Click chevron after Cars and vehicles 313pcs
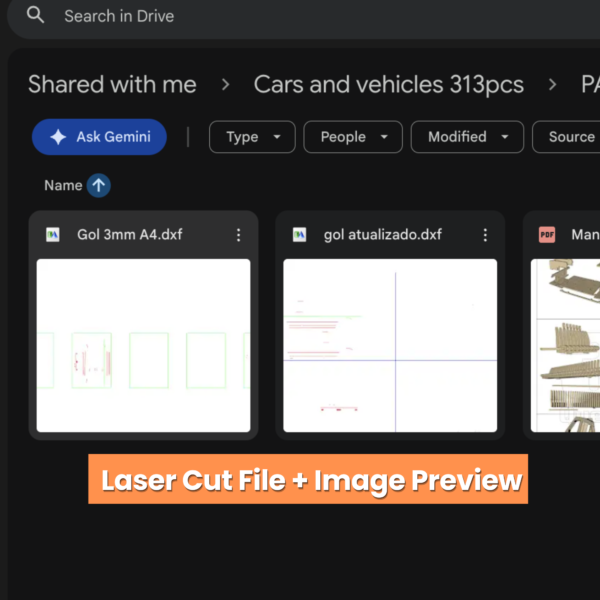The height and width of the screenshot is (600, 600). [x=552, y=85]
